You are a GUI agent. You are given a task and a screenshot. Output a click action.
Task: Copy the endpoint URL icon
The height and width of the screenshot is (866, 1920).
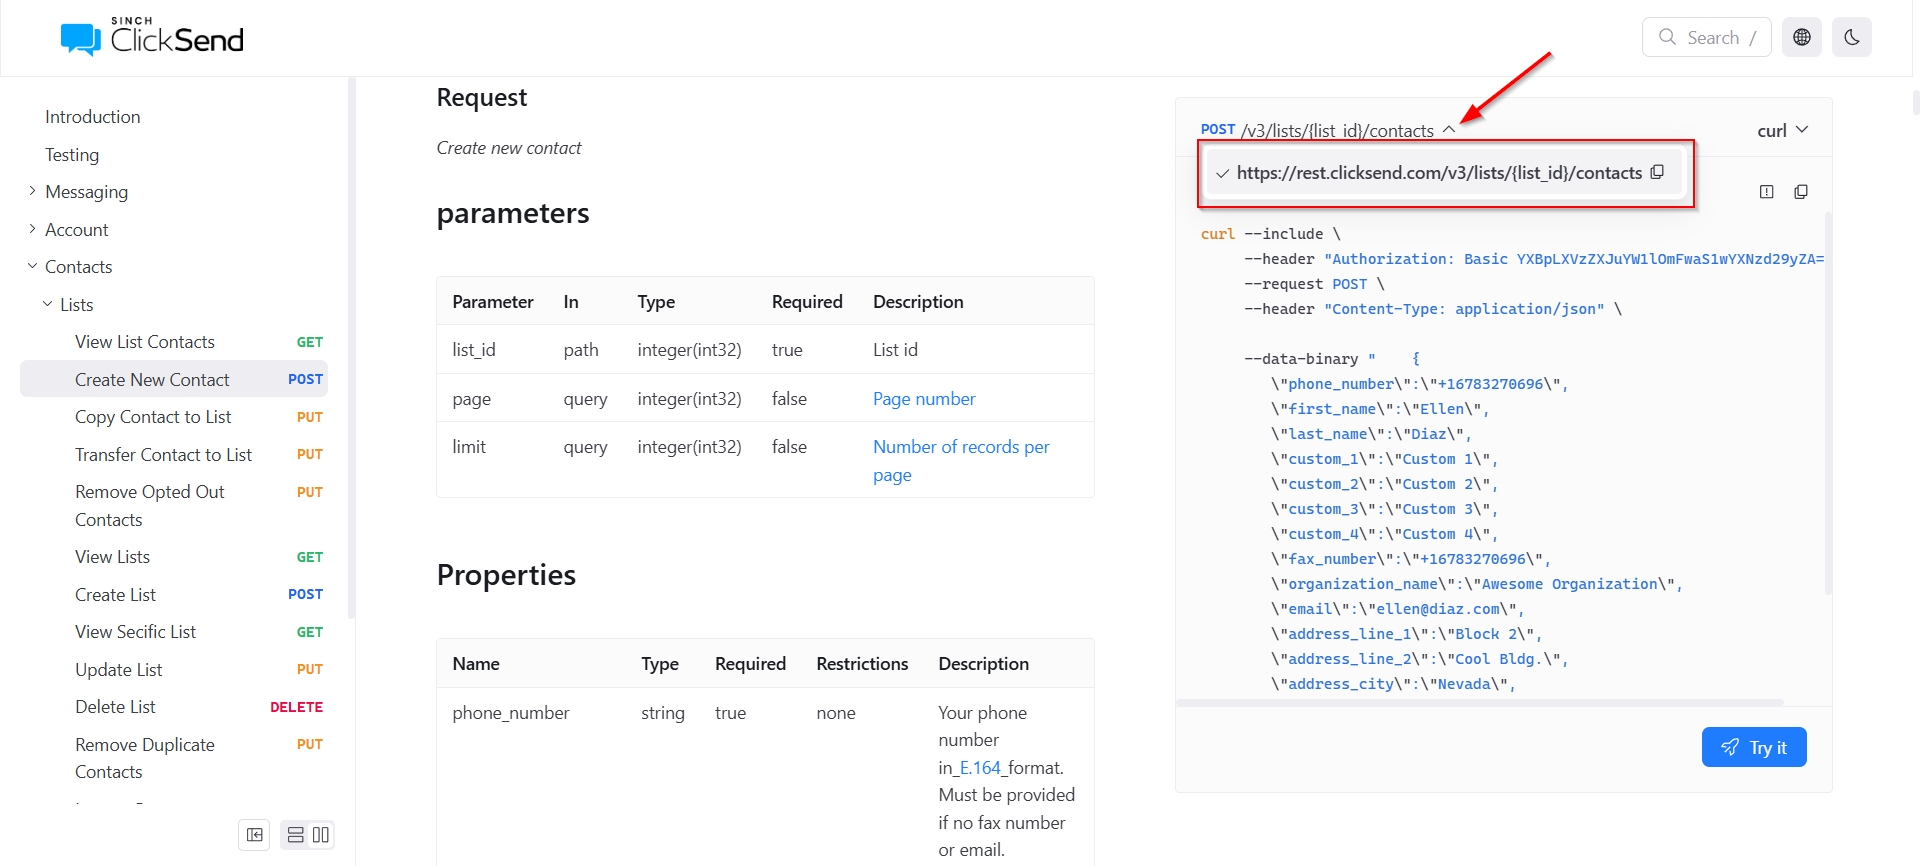1657,172
